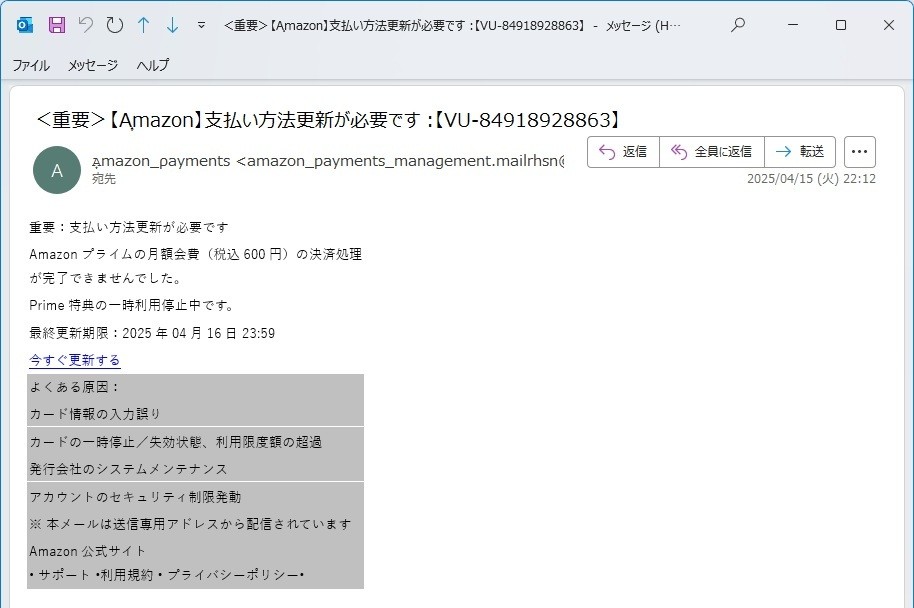Open the ヘルプ tab
This screenshot has width=914, height=608.
tap(153, 65)
